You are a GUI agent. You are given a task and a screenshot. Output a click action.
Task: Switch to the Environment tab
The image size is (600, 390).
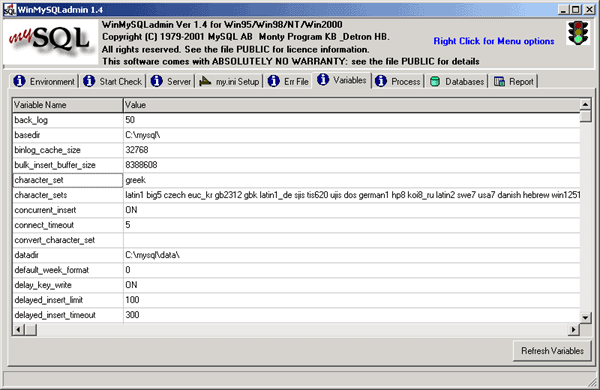coord(44,81)
